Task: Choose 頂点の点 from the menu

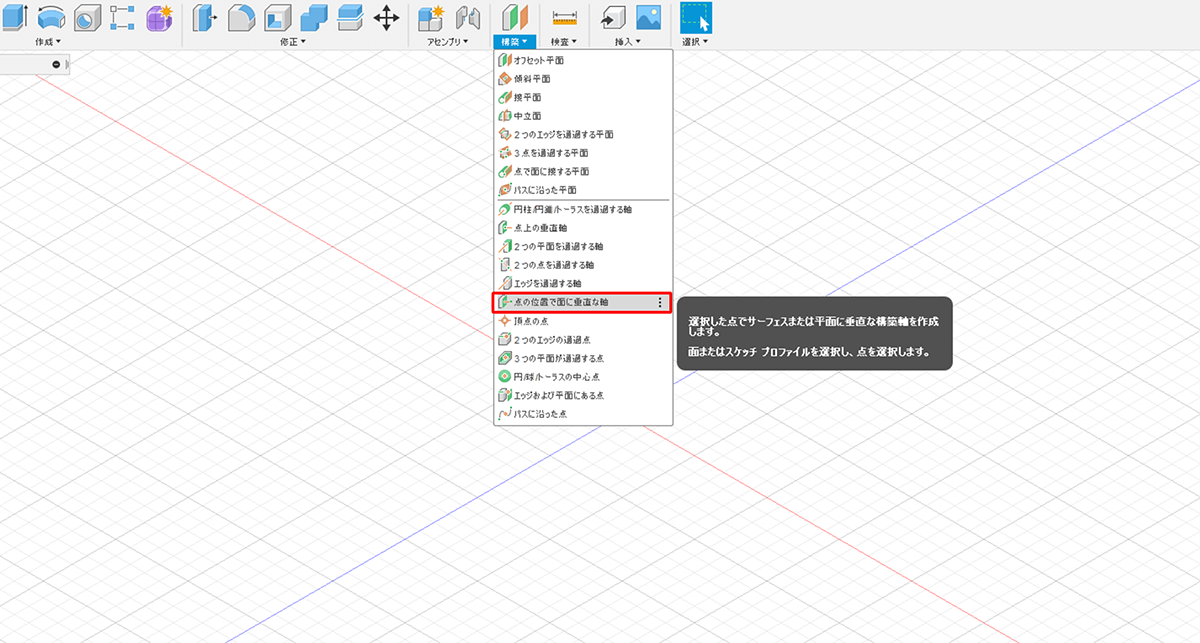Action: (x=583, y=321)
